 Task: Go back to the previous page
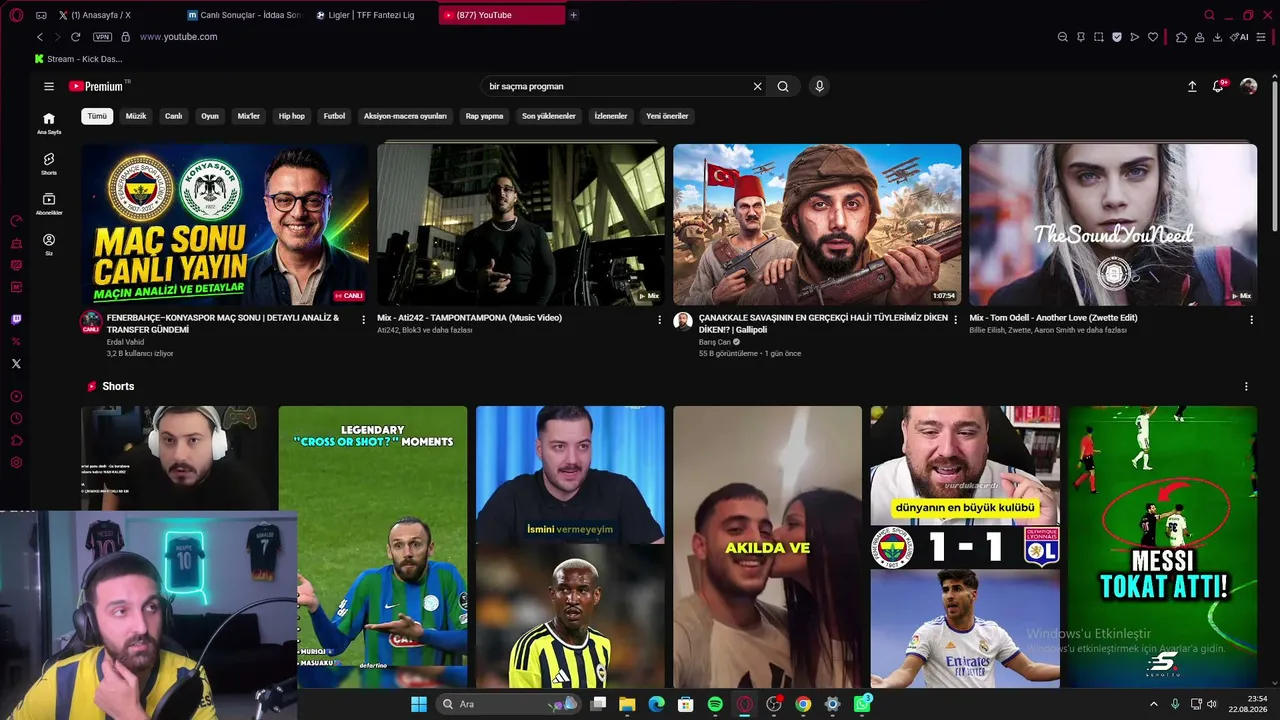(40, 37)
